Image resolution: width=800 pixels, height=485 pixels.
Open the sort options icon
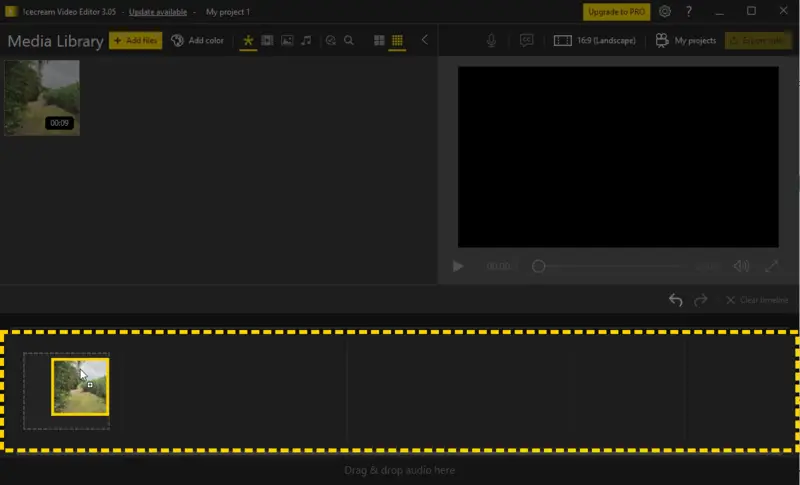[x=331, y=40]
